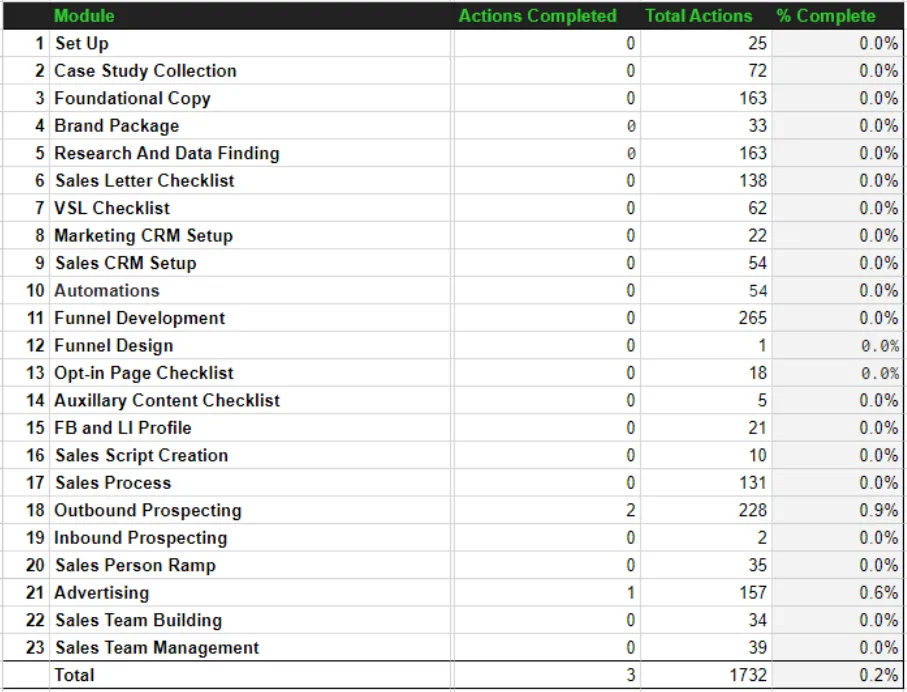Select the Funnel Development cell
Screen dimensions: 907x692
tap(250, 318)
